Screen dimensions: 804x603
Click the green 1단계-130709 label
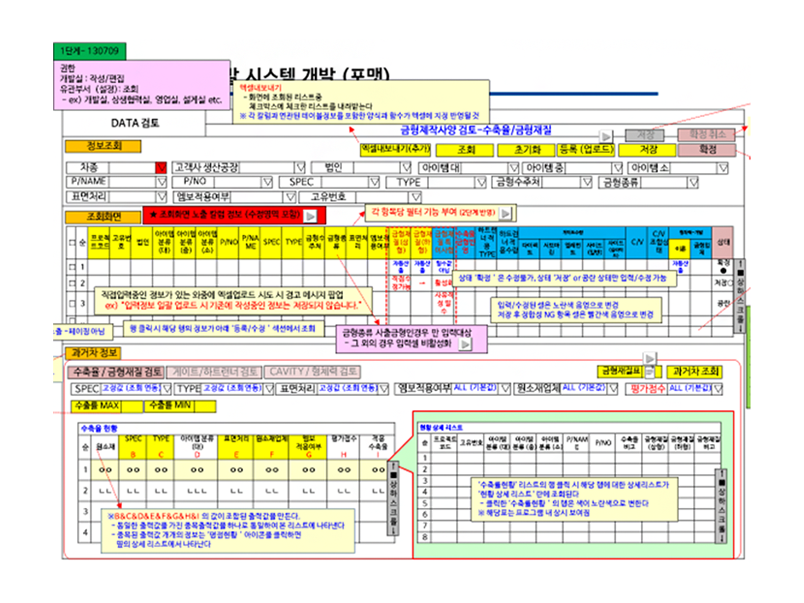tap(89, 51)
